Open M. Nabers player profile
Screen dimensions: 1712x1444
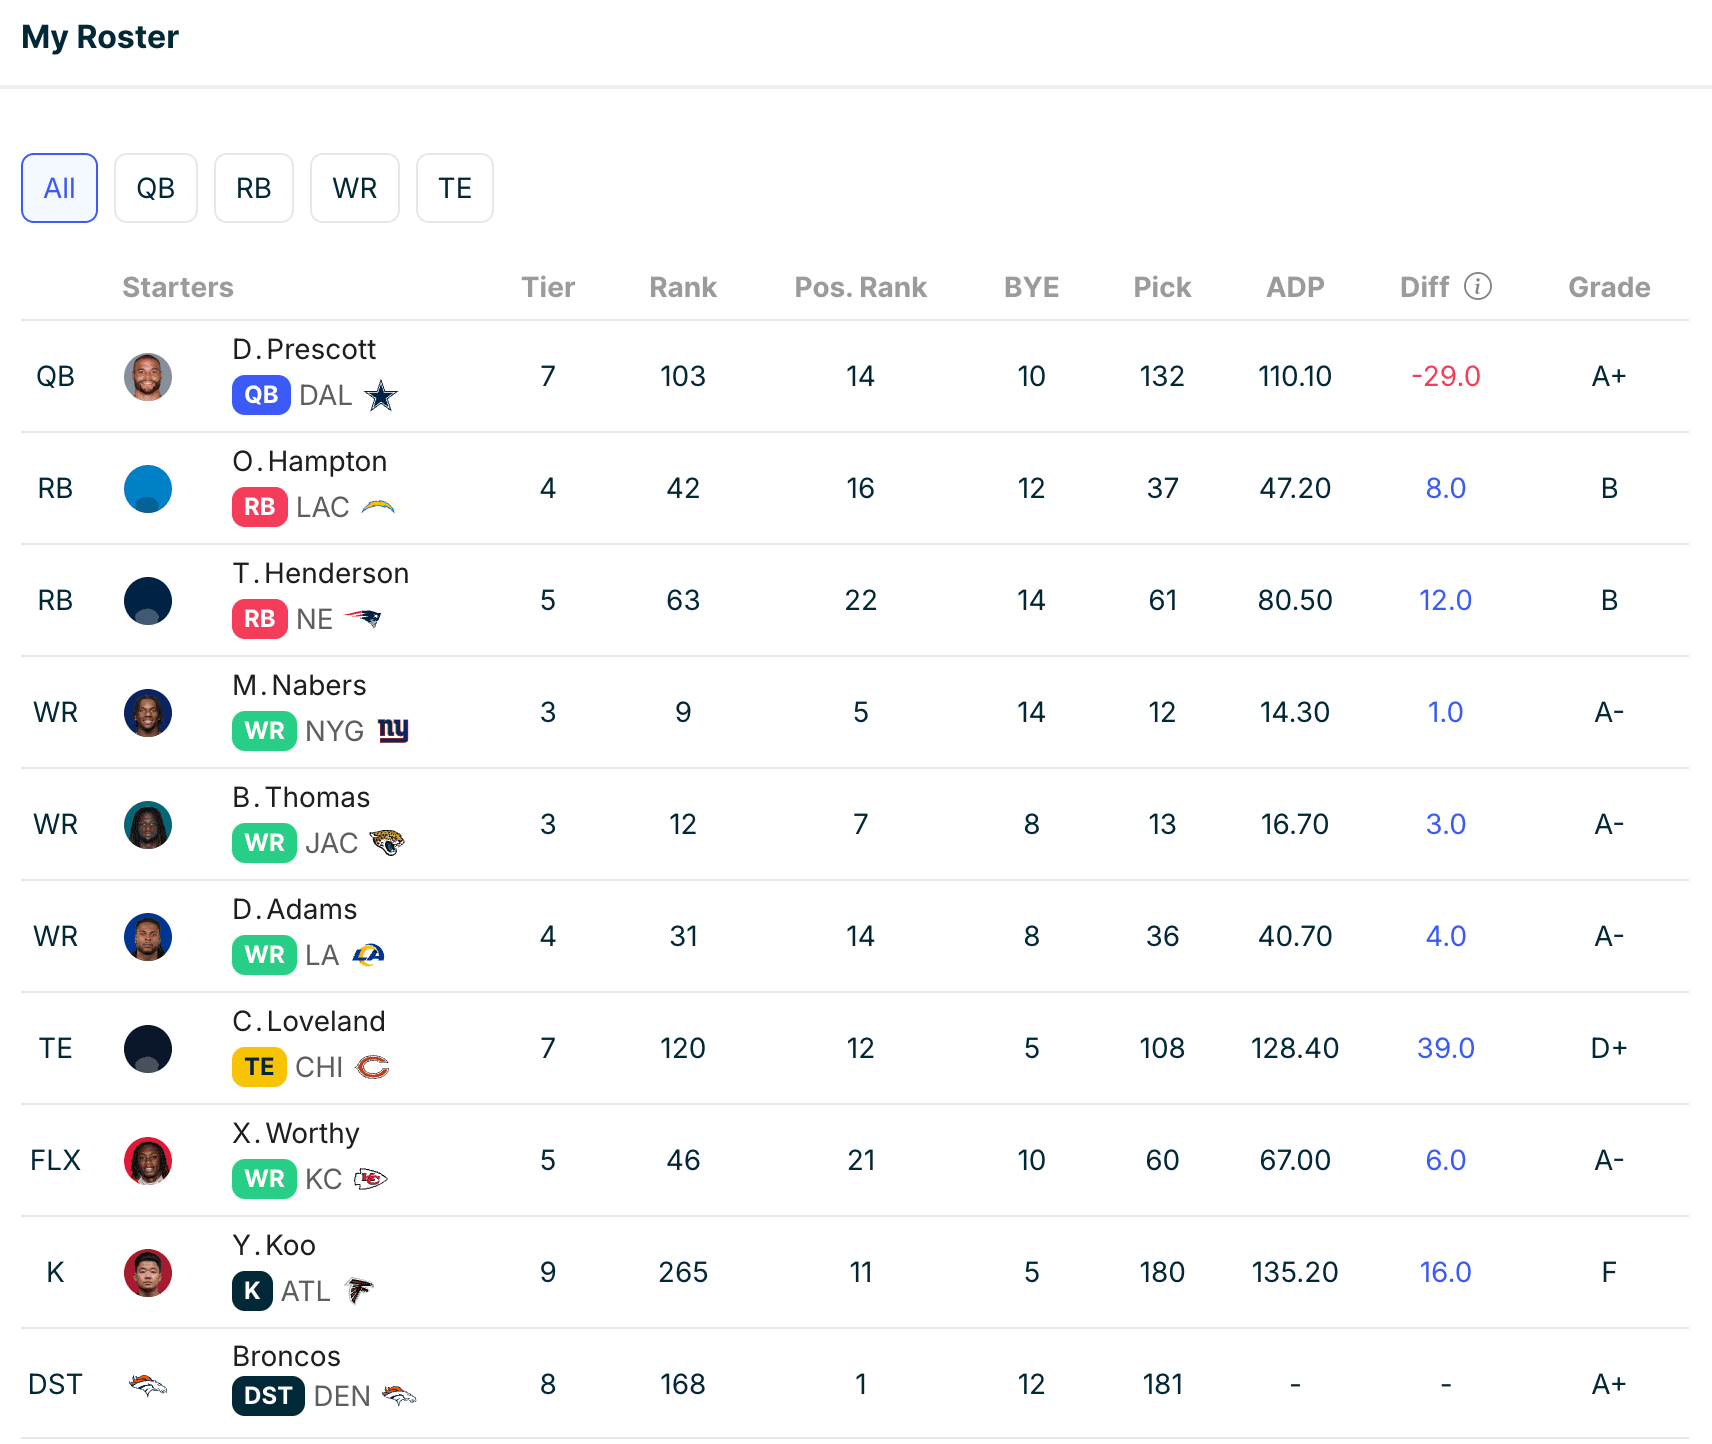(299, 685)
